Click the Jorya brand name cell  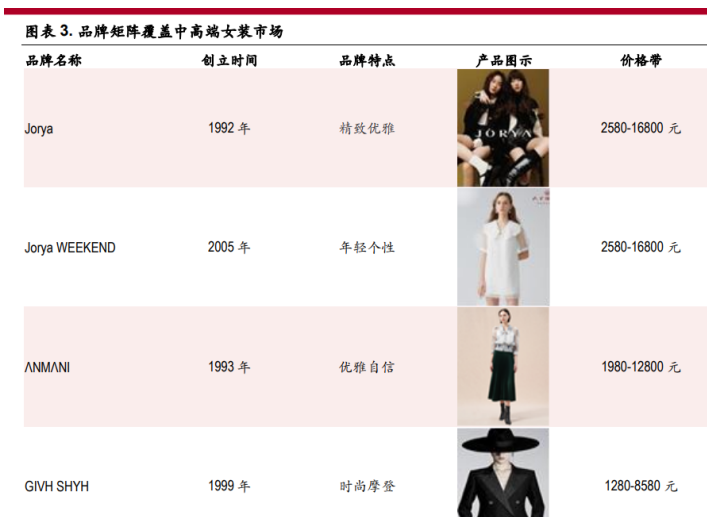click(x=39, y=129)
